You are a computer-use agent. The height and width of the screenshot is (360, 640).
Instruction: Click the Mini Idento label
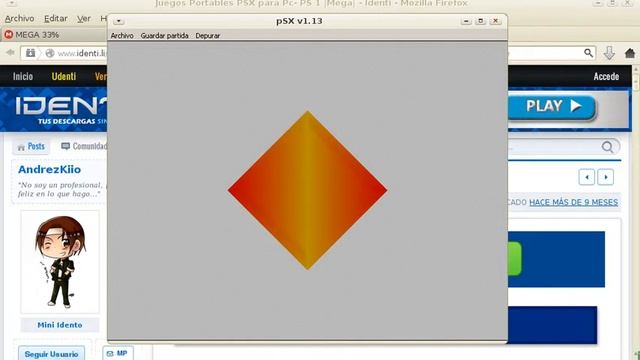click(60, 325)
